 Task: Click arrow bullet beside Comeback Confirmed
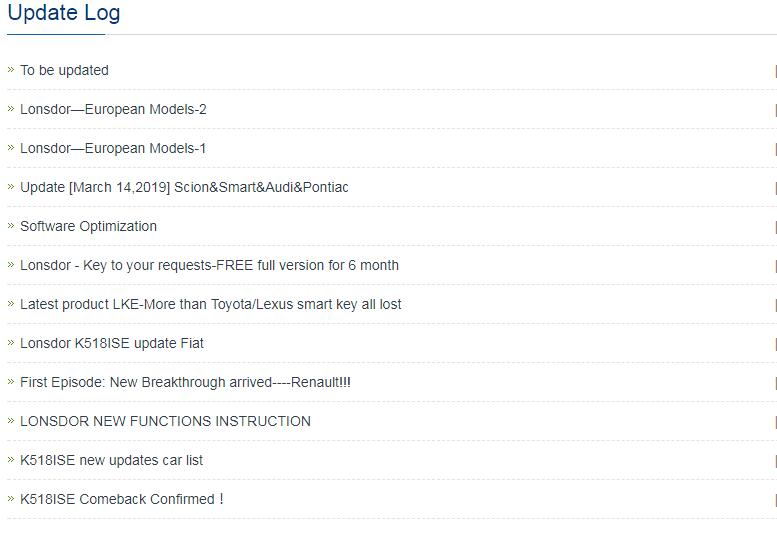pyautogui.click(x=11, y=499)
